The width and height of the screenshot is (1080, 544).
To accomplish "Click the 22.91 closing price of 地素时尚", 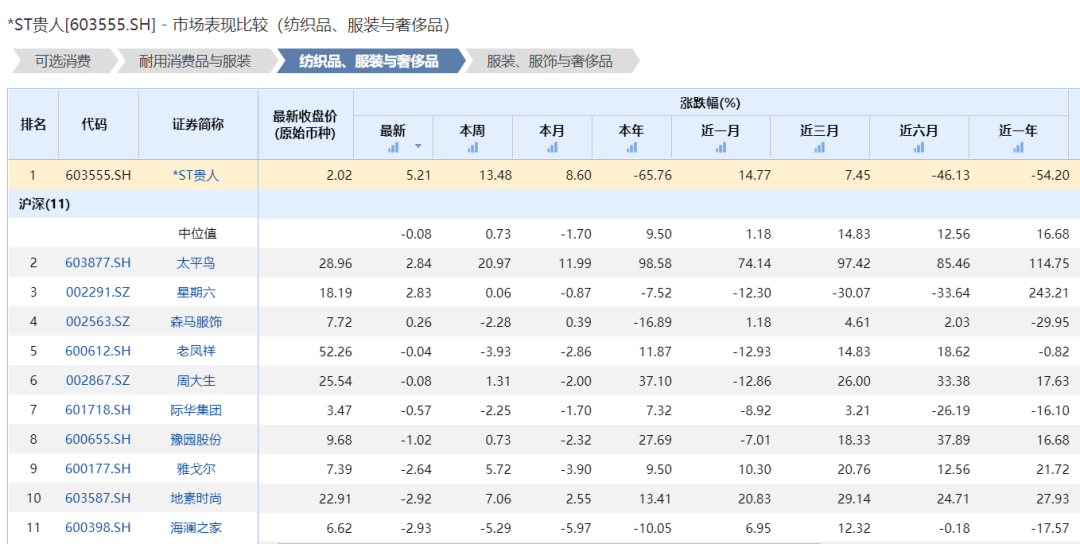I will coord(337,499).
